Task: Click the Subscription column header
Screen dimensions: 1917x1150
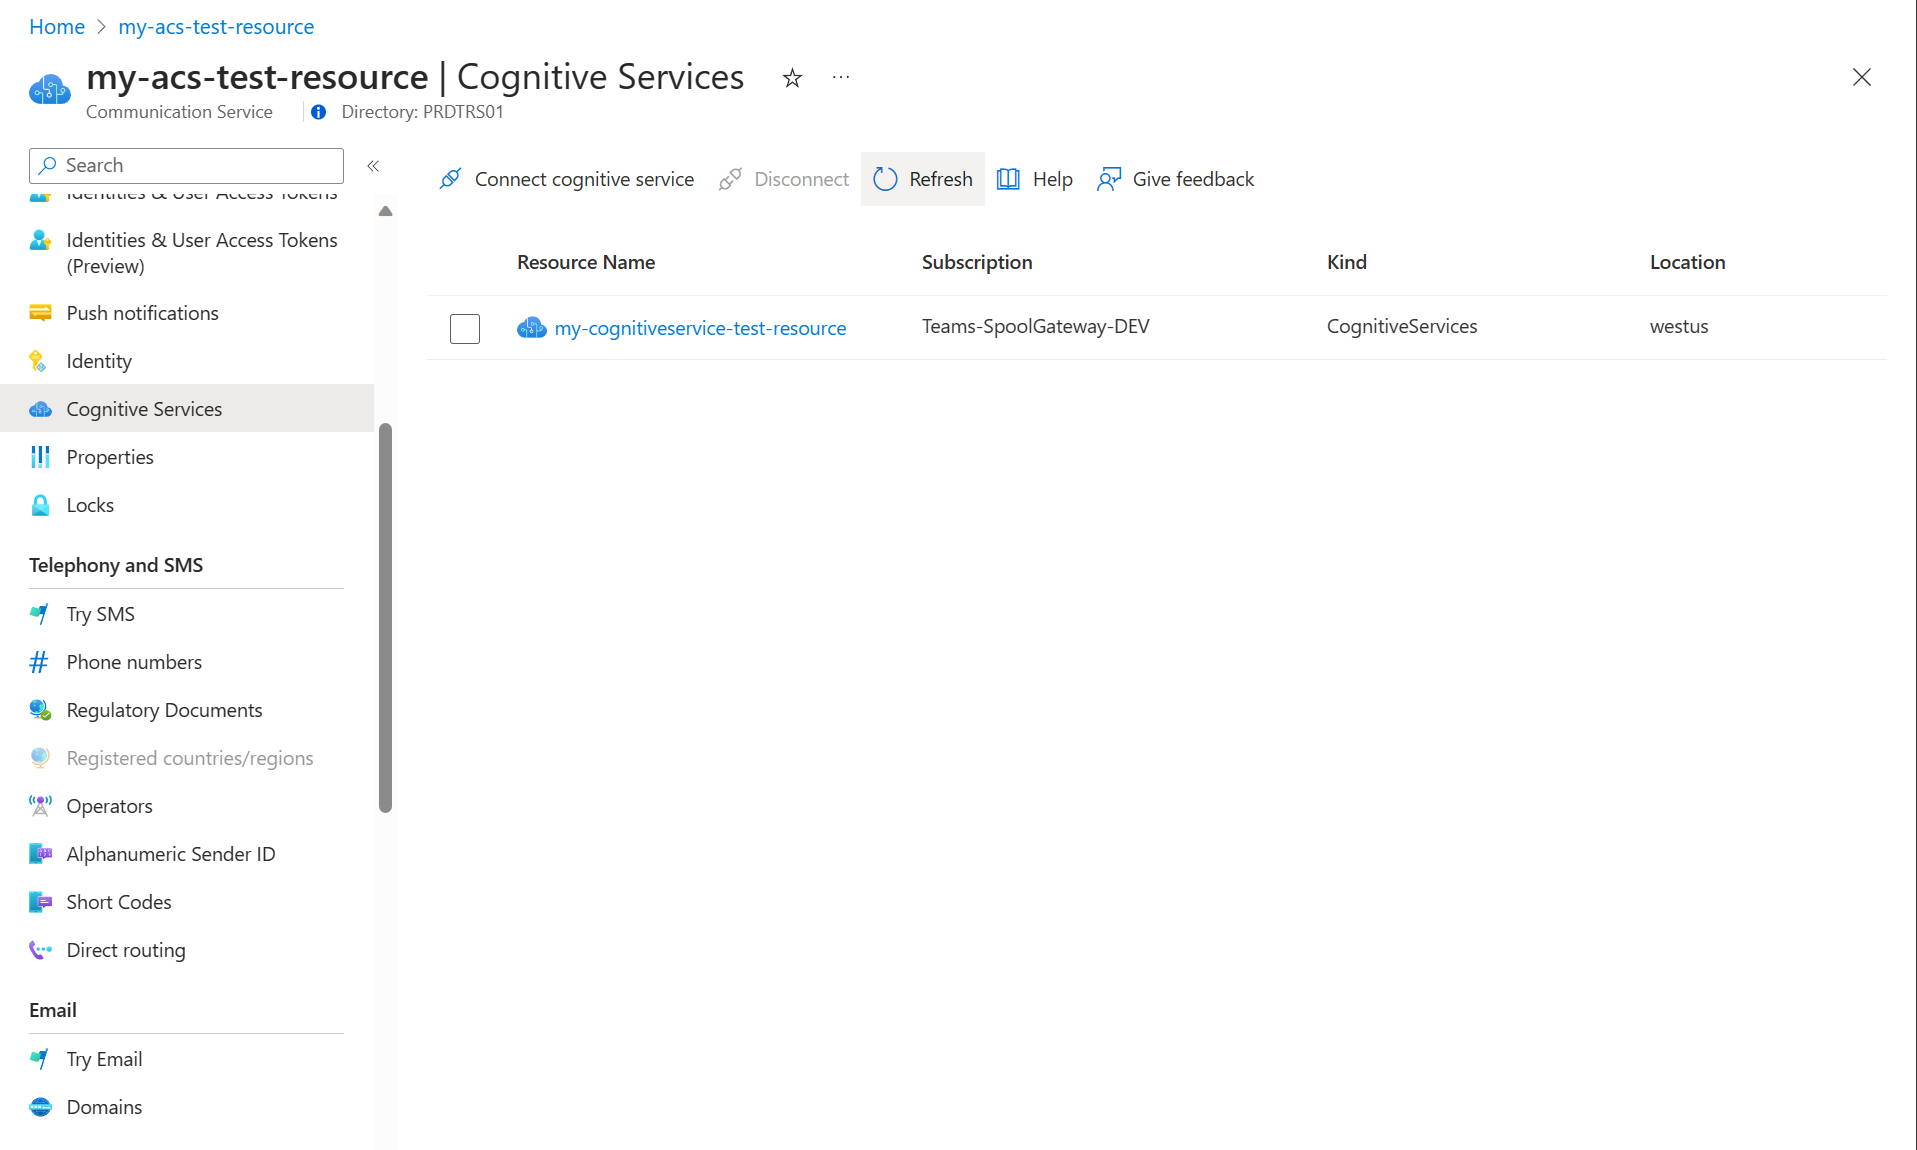Action: (x=977, y=262)
